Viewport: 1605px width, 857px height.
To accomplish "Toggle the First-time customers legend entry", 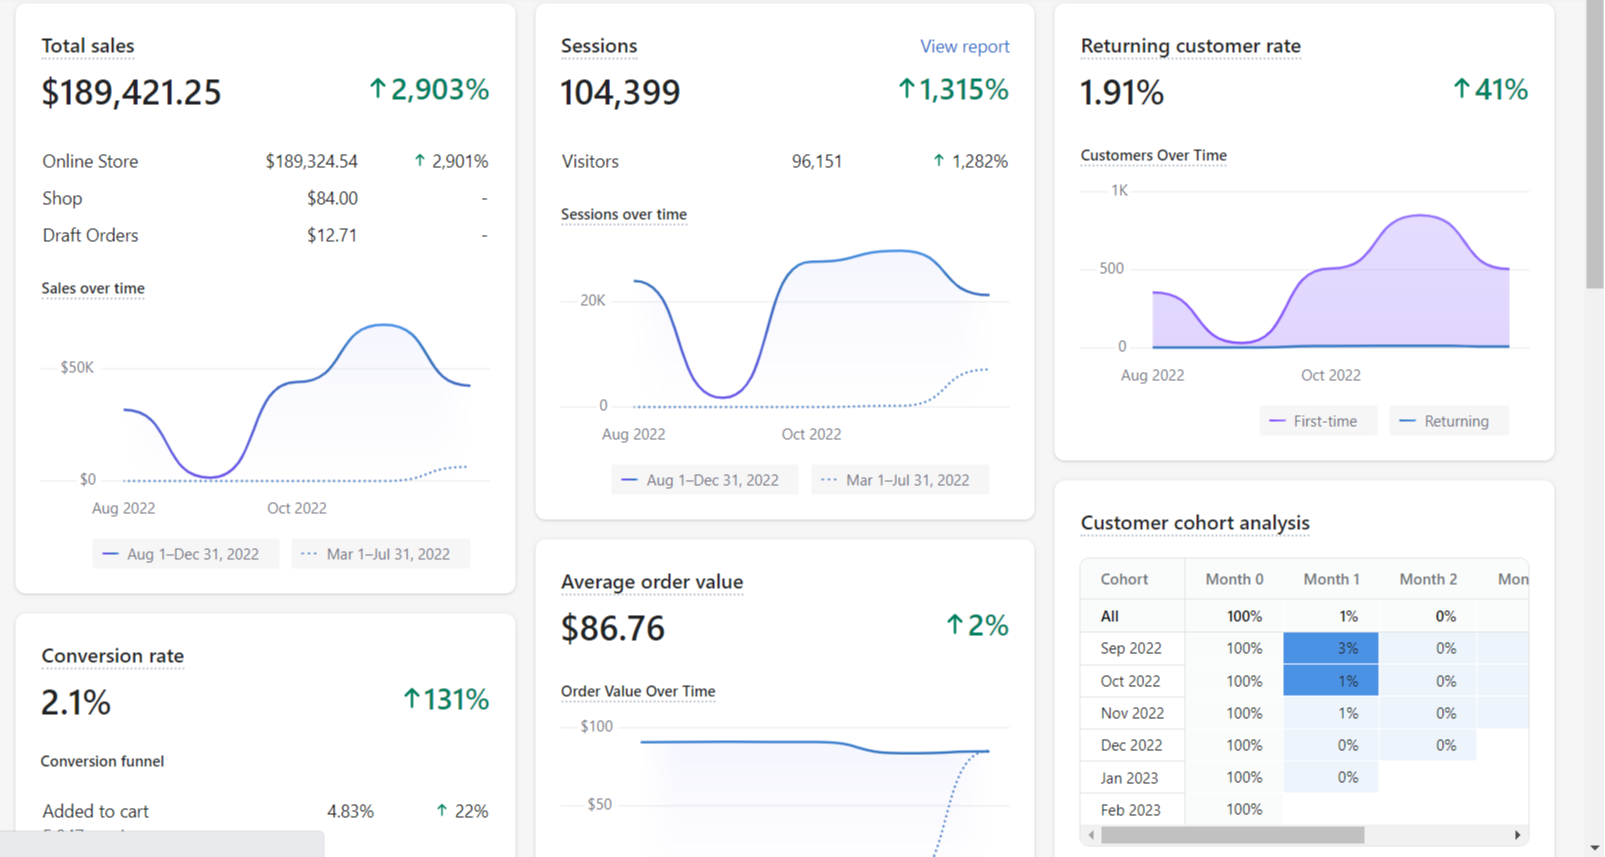I will coord(1317,421).
